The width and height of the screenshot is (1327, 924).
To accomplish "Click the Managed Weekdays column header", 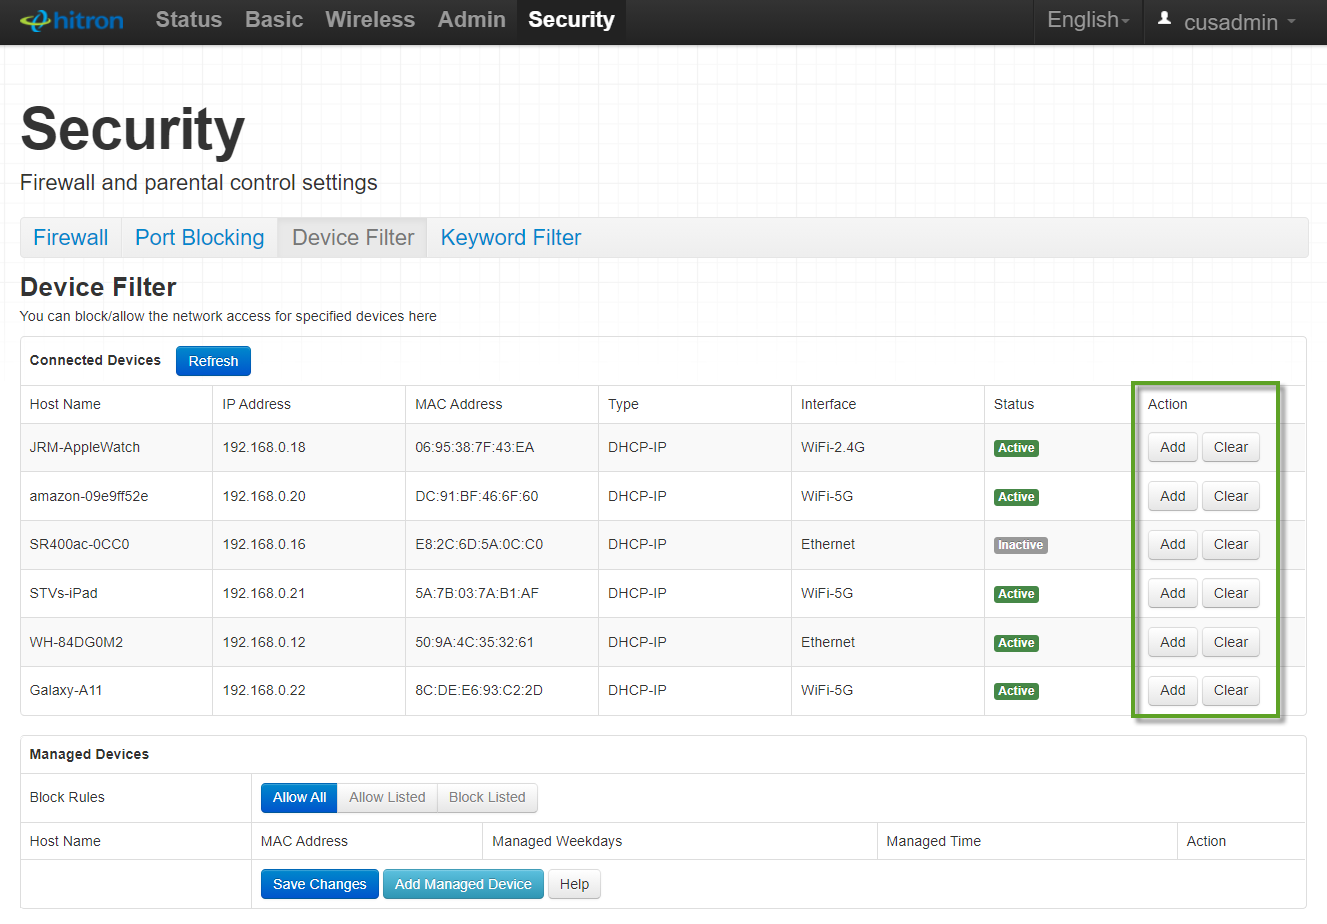I will point(557,841).
